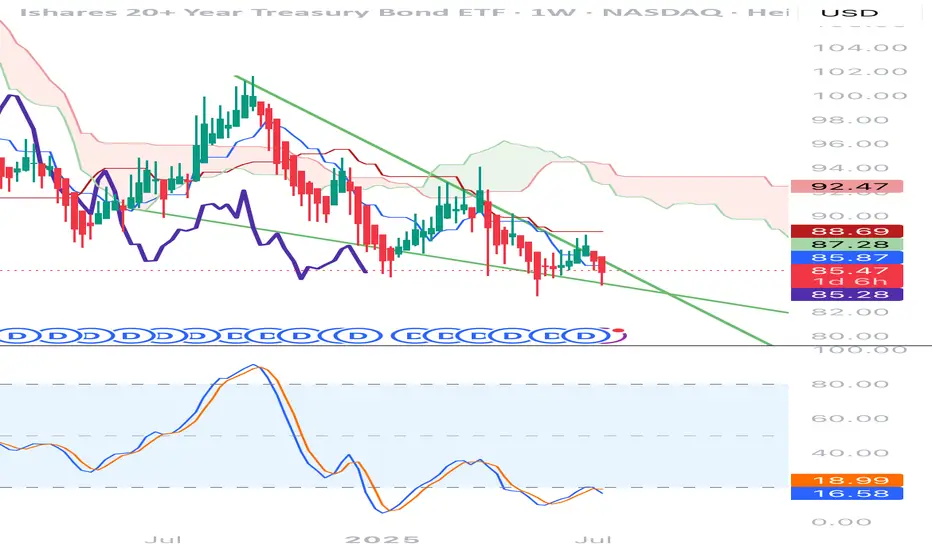Click the red 85.47 last price label
Screen dimensions: 932x550
pyautogui.click(x=847, y=271)
